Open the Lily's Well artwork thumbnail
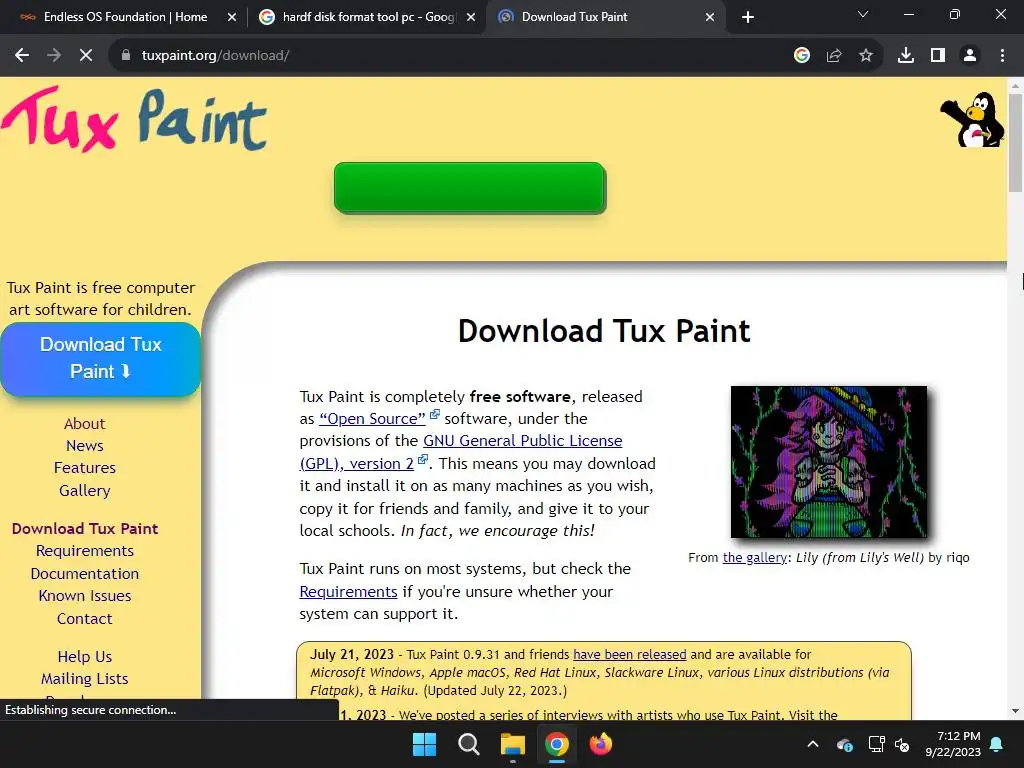Screen dimensions: 1024x768 point(829,462)
